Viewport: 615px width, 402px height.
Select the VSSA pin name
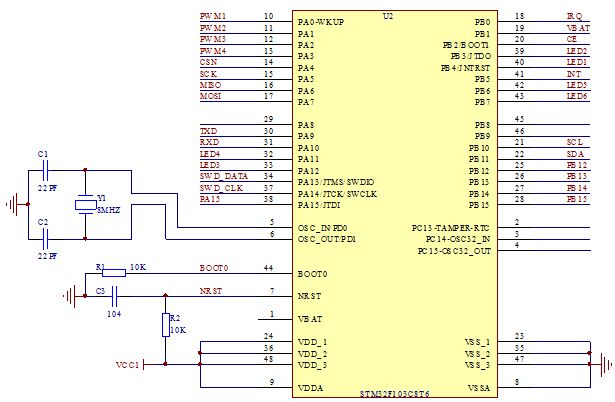(479, 388)
